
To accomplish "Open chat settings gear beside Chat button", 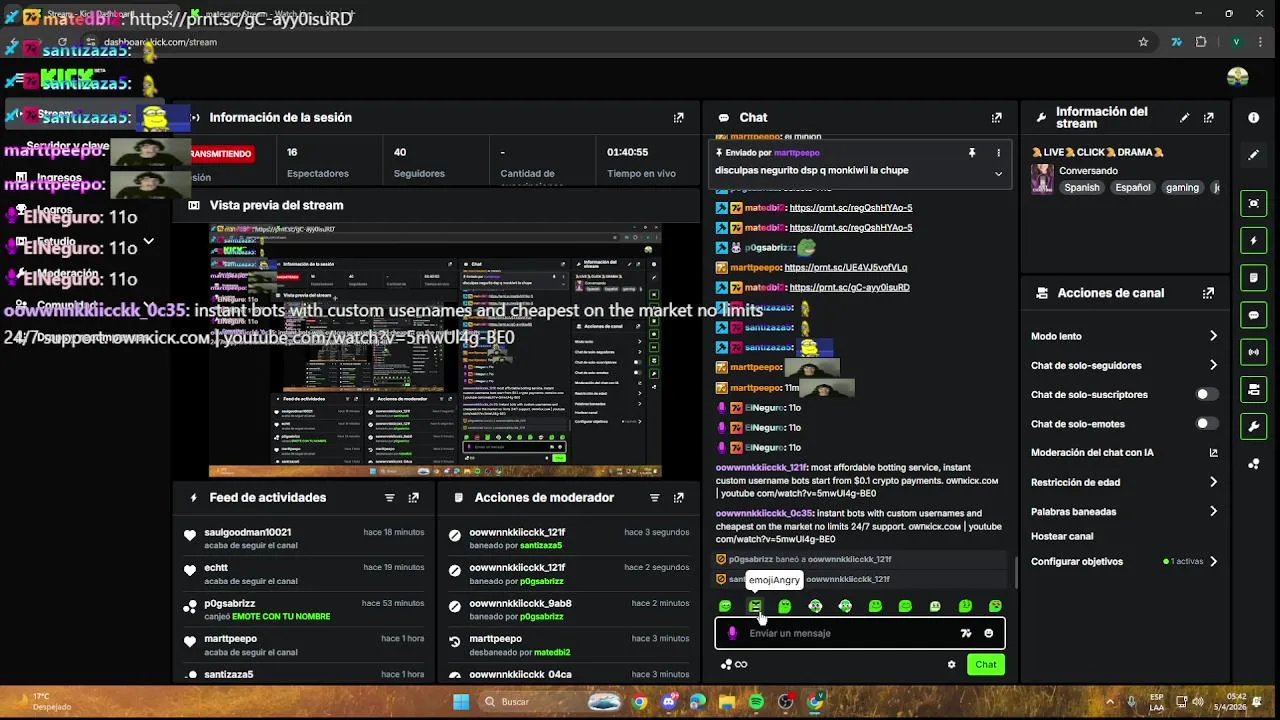I will click(x=952, y=664).
